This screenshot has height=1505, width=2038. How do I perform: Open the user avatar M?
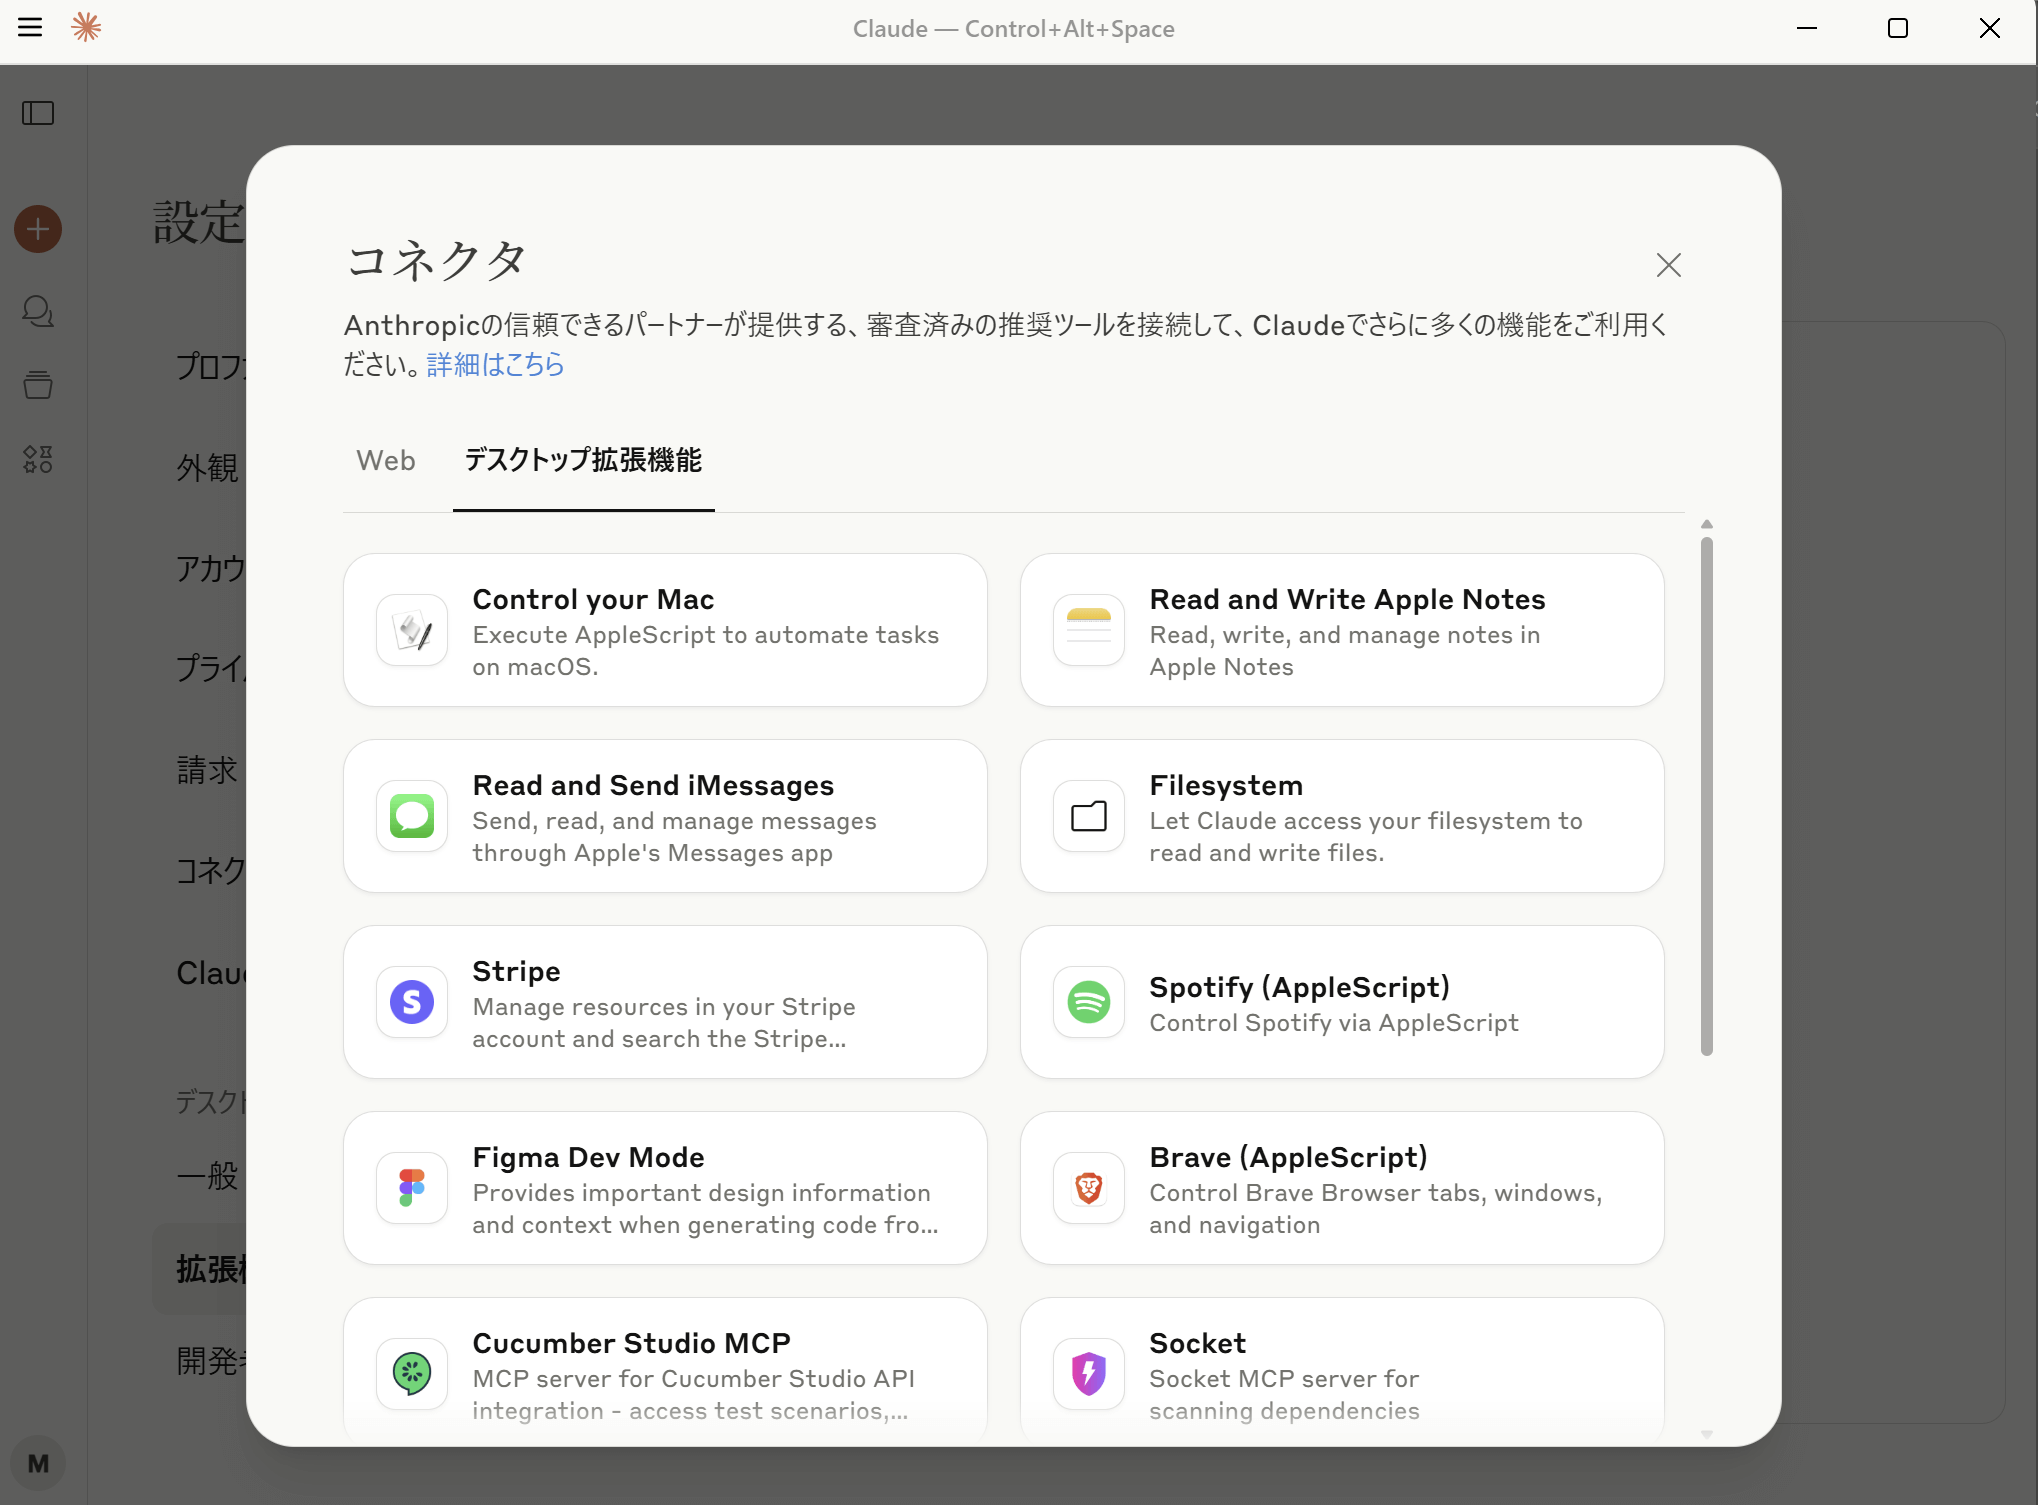click(38, 1463)
